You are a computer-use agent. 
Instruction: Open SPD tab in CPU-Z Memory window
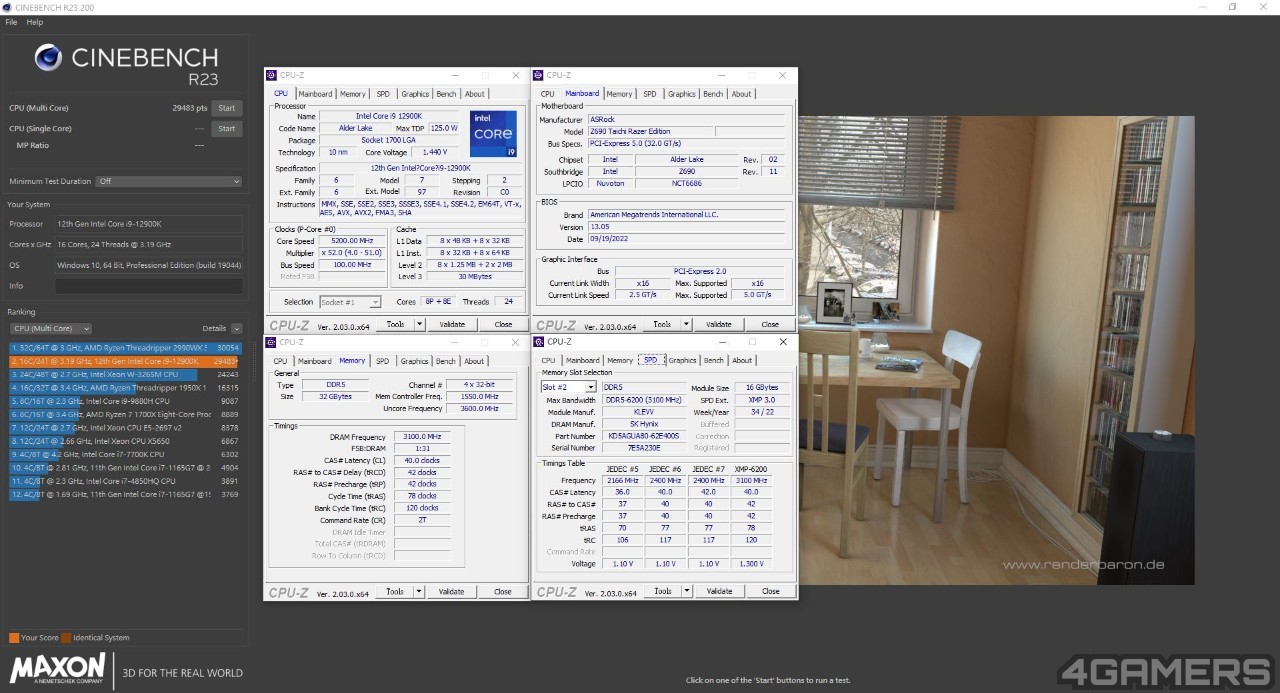pos(382,361)
